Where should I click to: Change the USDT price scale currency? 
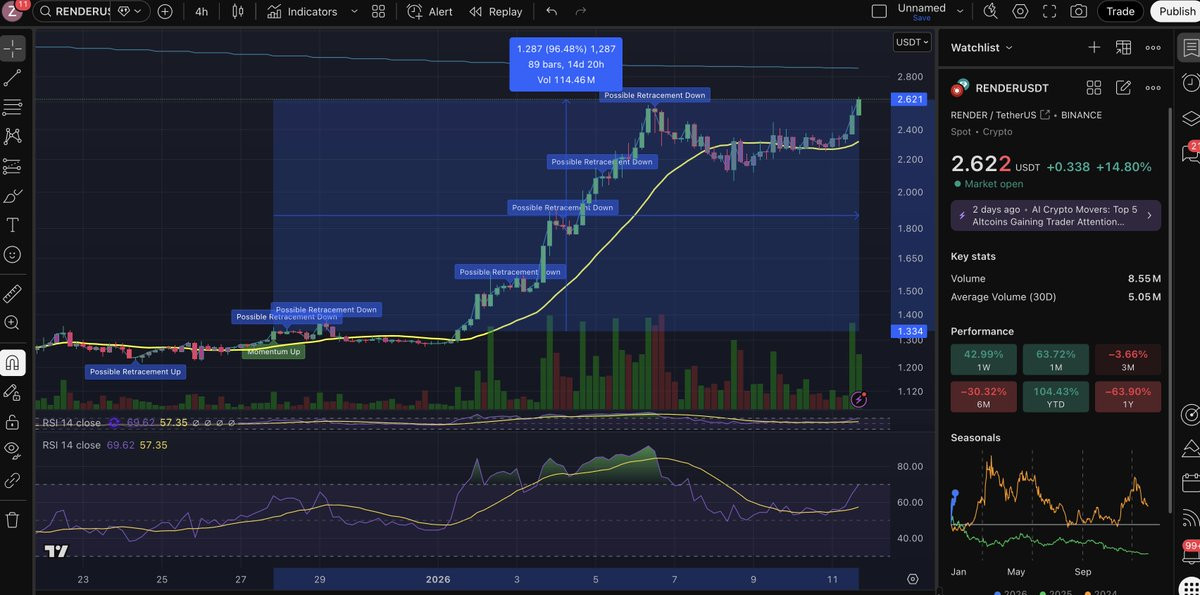(x=912, y=42)
